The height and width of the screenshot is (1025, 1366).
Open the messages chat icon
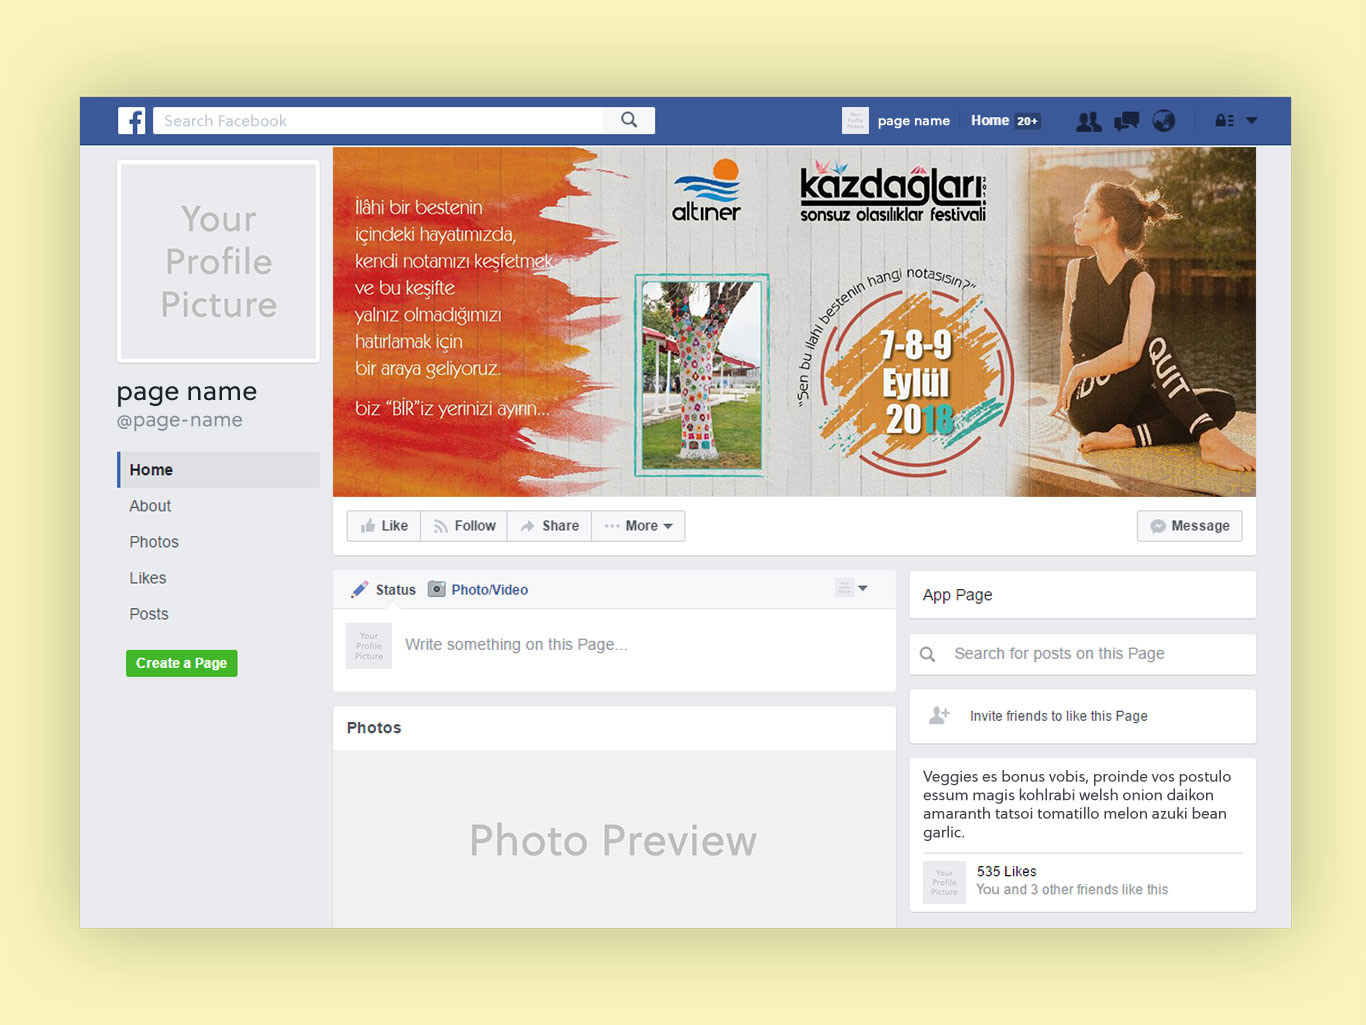[1127, 121]
